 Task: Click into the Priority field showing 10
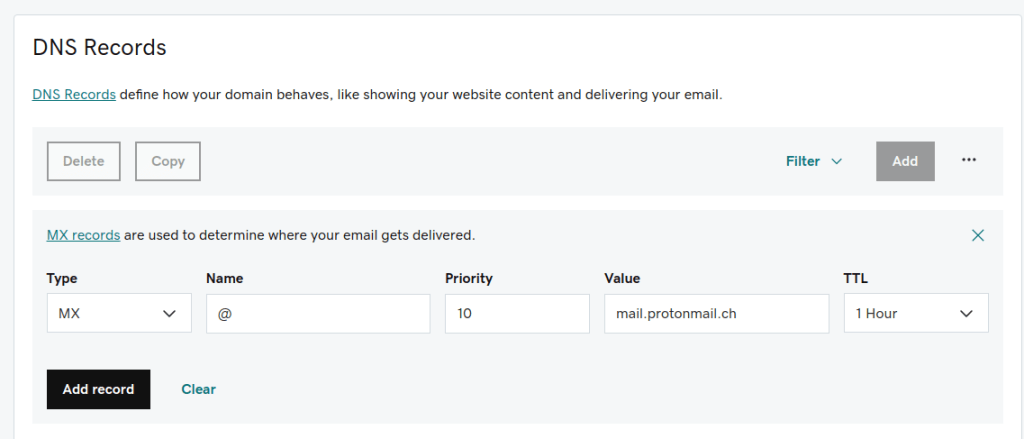(517, 313)
